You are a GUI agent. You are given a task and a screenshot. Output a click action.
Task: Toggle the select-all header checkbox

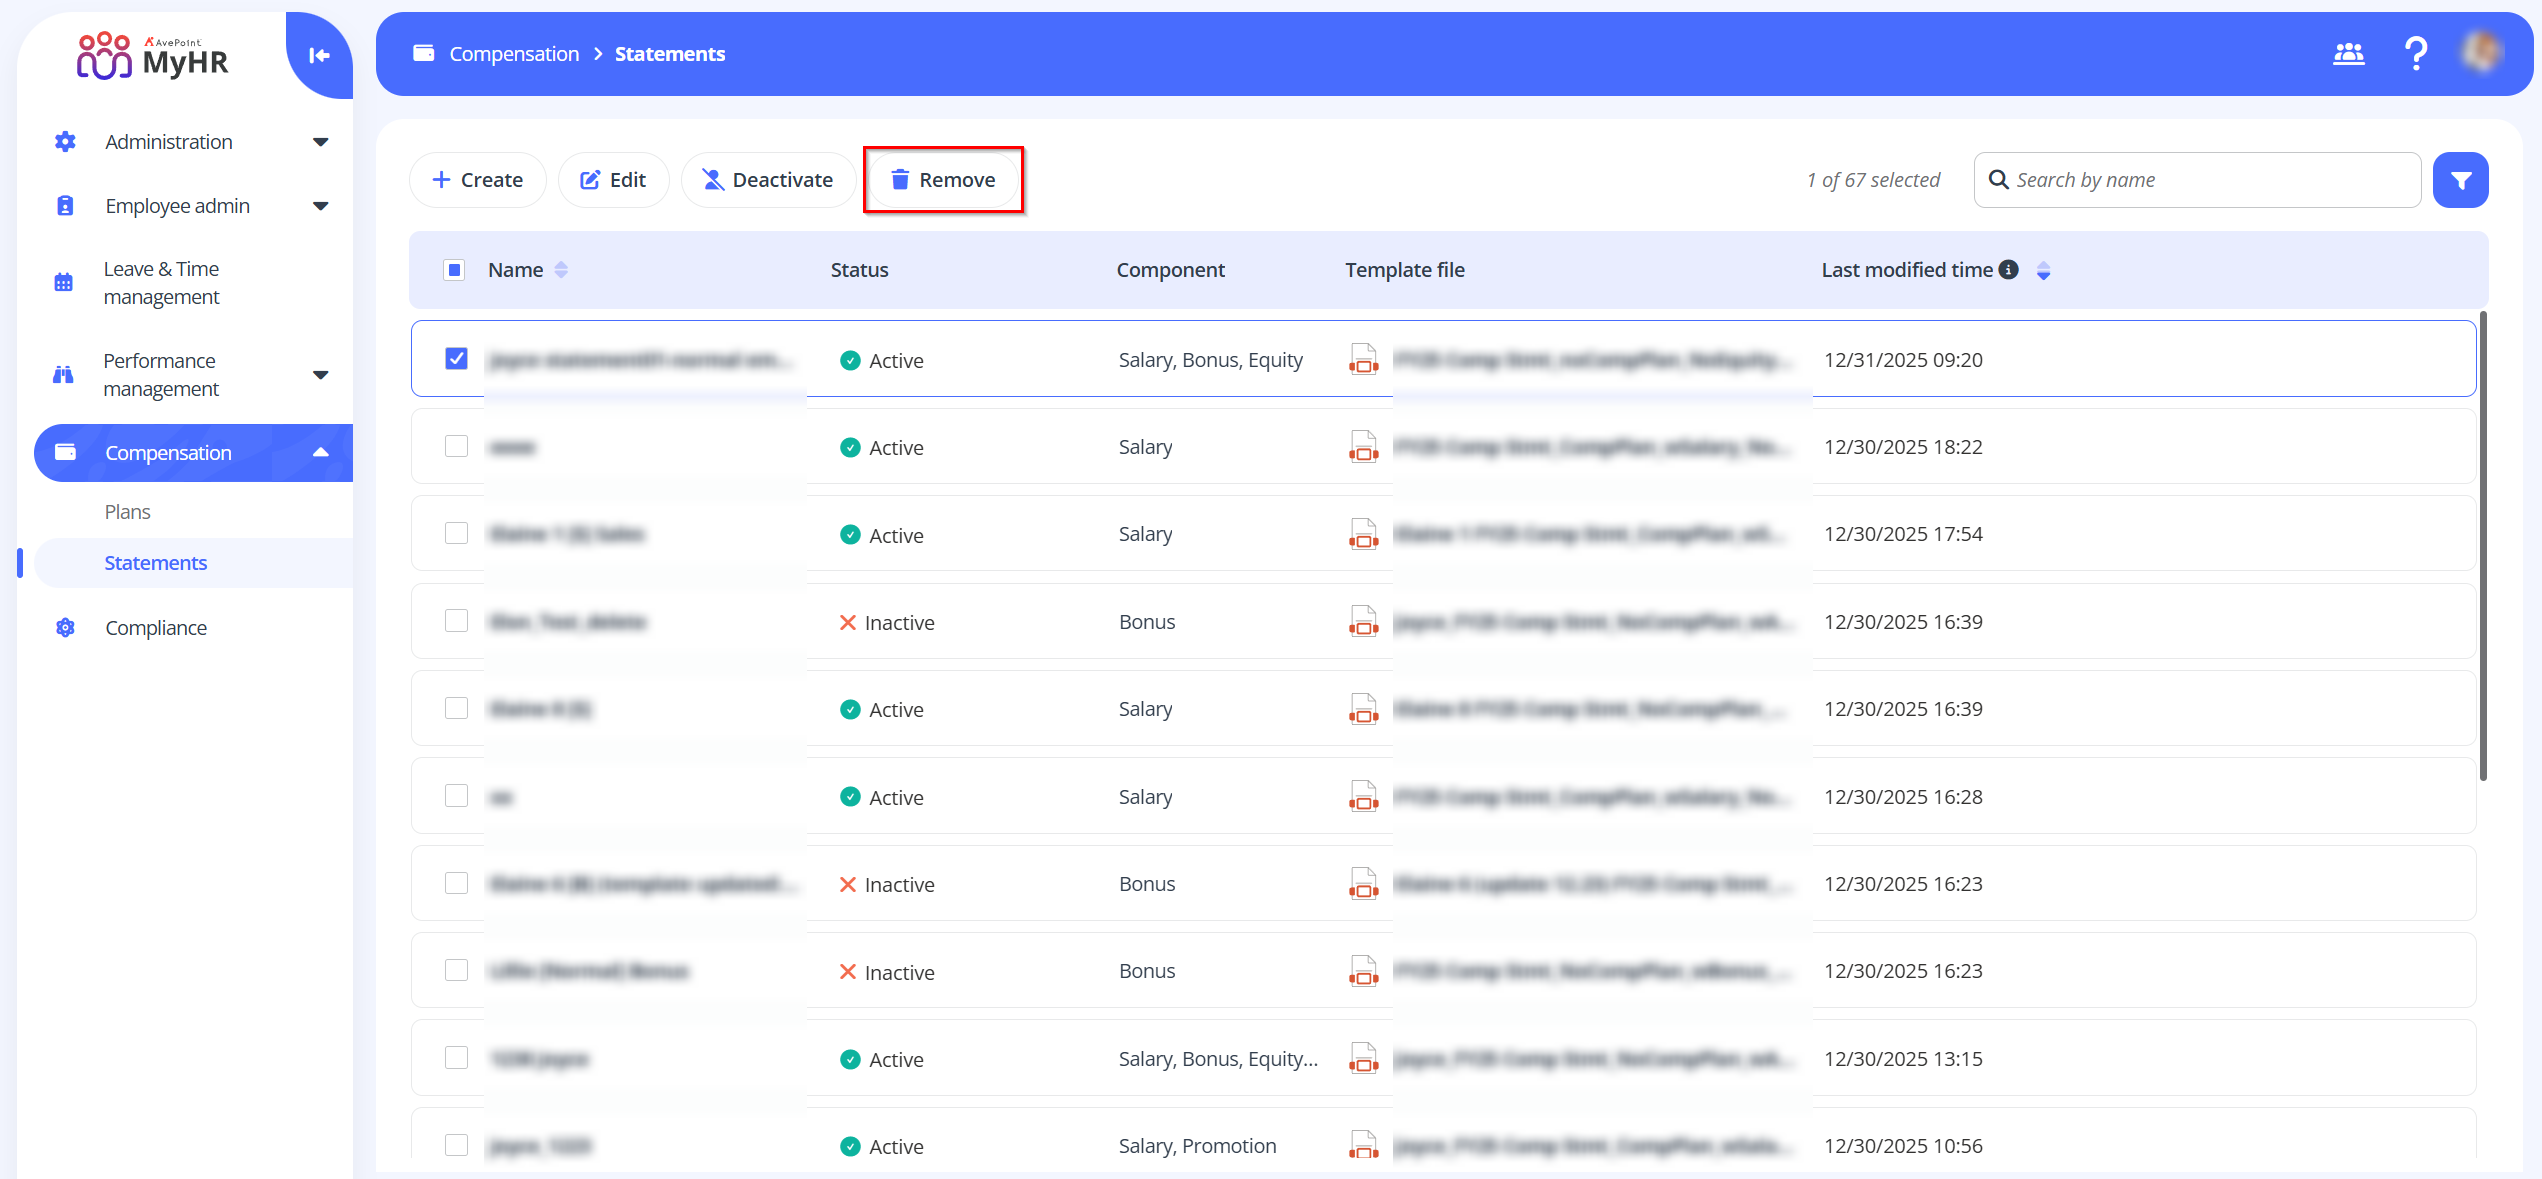pos(454,270)
